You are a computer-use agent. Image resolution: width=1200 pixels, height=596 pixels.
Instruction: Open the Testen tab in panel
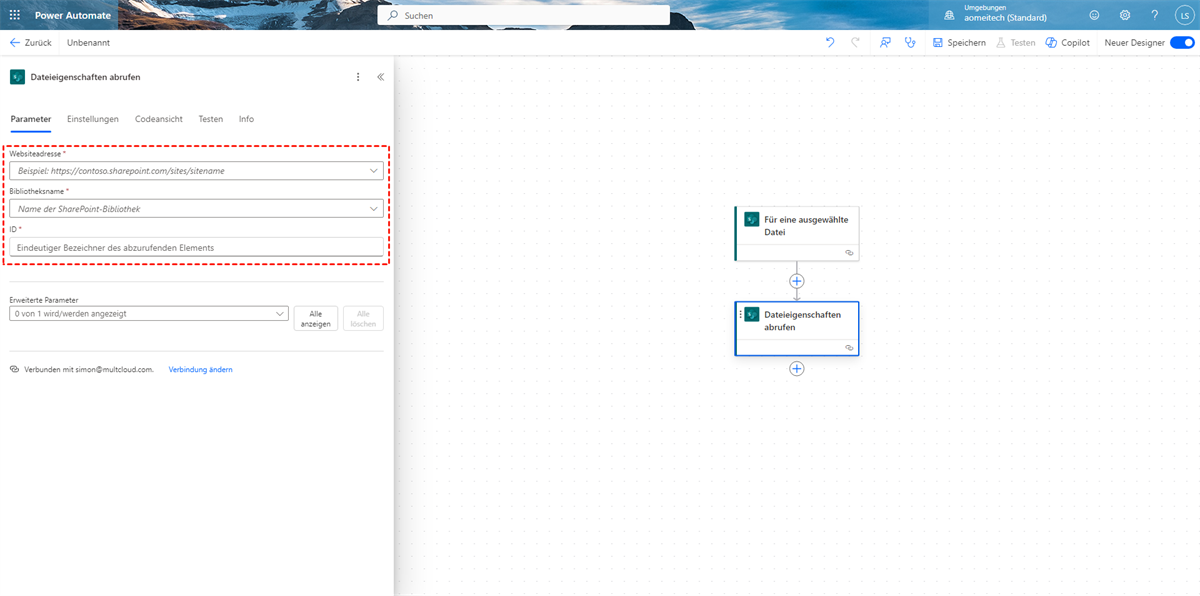point(211,119)
